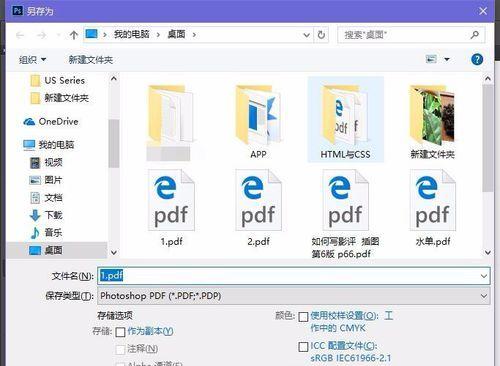Screen dimensions: 500x366
Task: Select the 新建文件夹 folder with plant photo
Action: (x=432, y=122)
